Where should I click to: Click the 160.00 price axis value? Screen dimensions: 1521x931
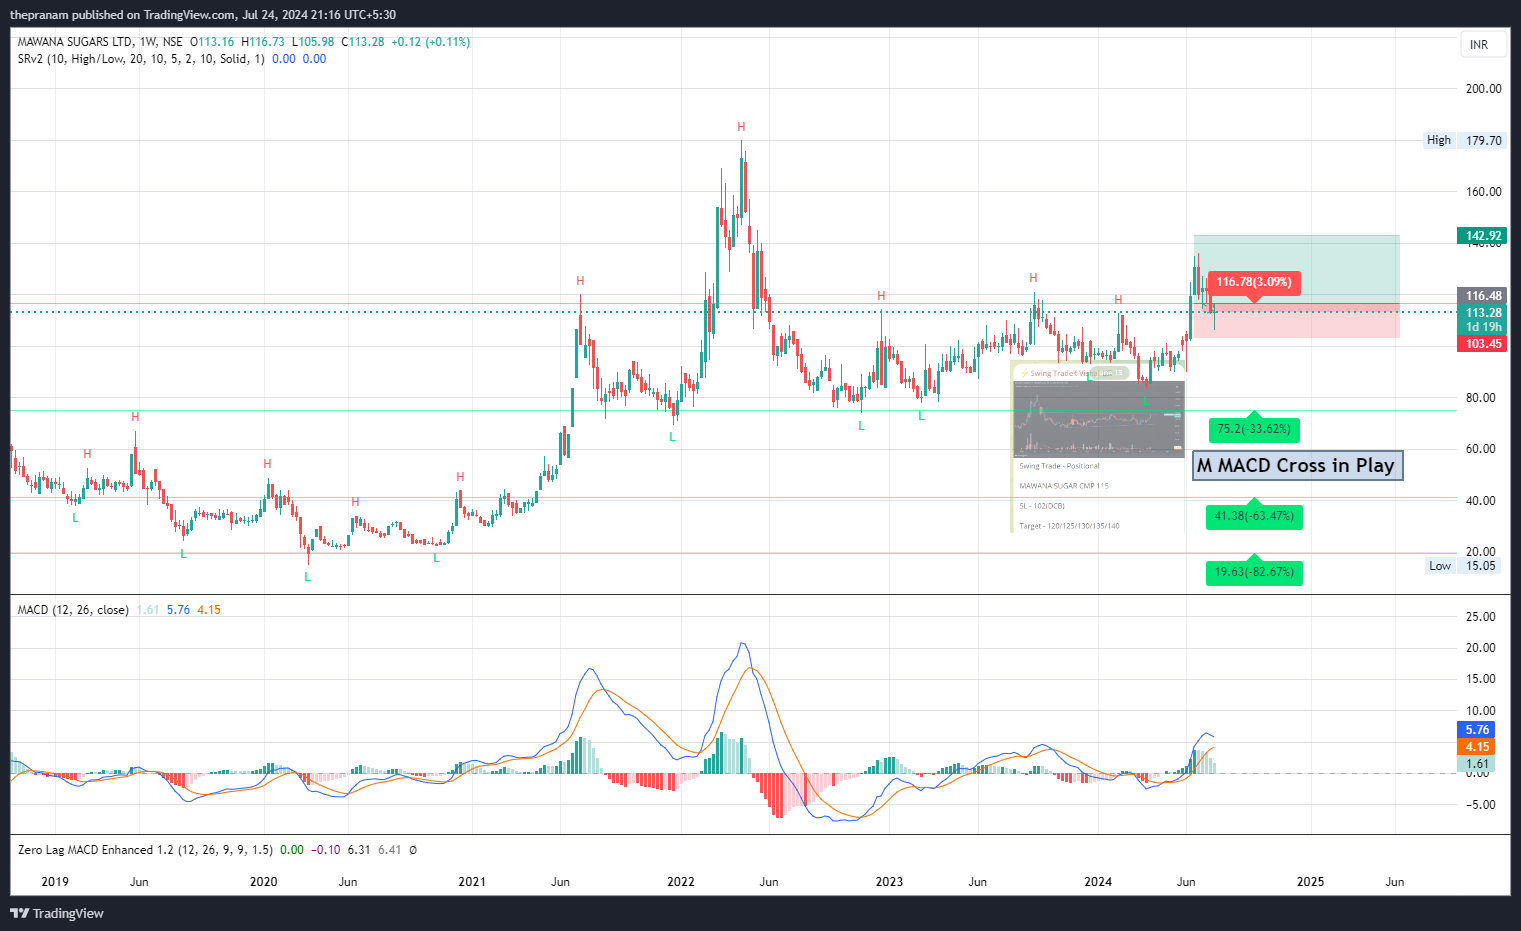pyautogui.click(x=1483, y=192)
